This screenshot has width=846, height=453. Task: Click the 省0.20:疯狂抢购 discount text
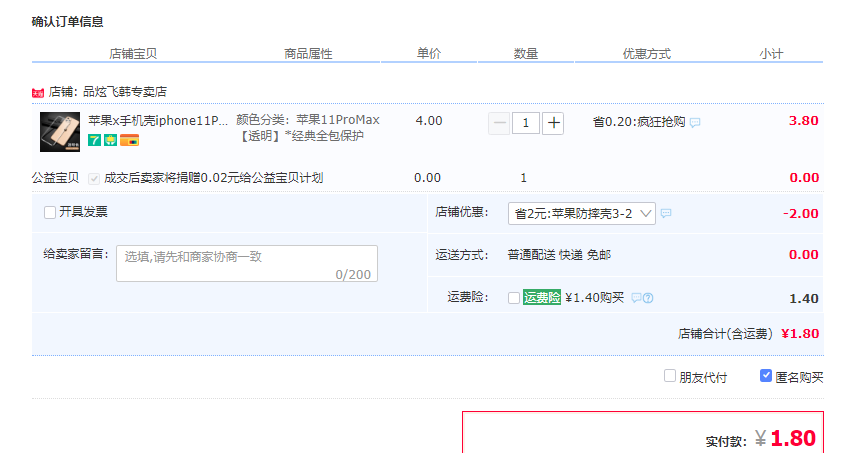(x=639, y=122)
